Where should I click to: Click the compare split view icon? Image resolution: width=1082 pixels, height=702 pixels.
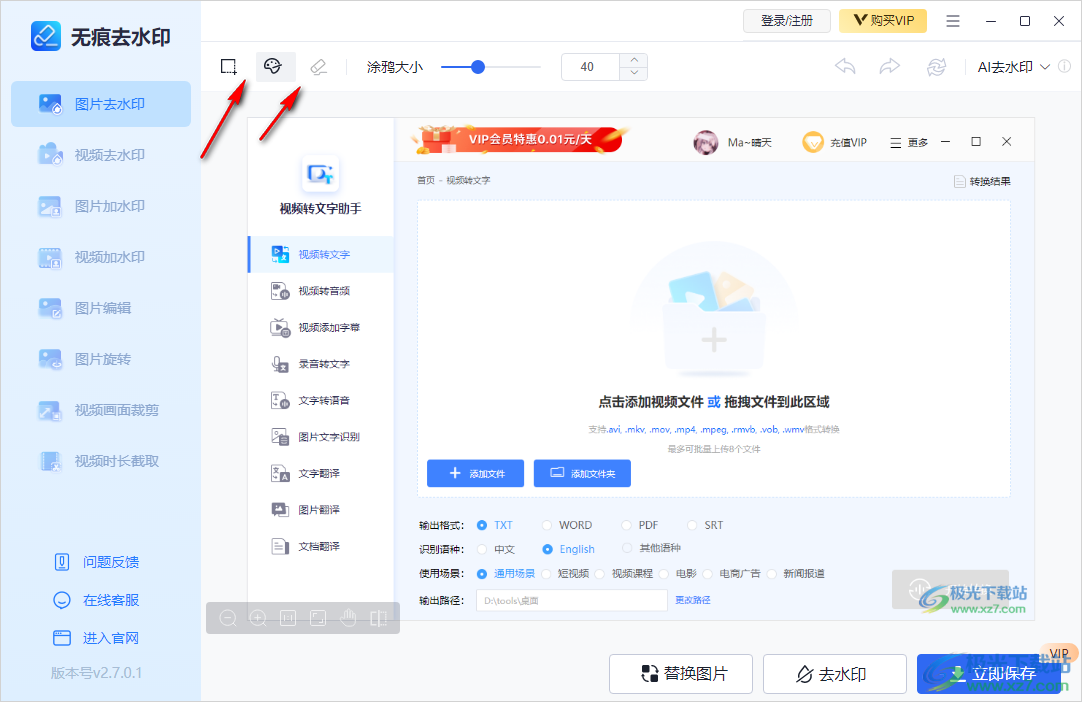tap(378, 618)
